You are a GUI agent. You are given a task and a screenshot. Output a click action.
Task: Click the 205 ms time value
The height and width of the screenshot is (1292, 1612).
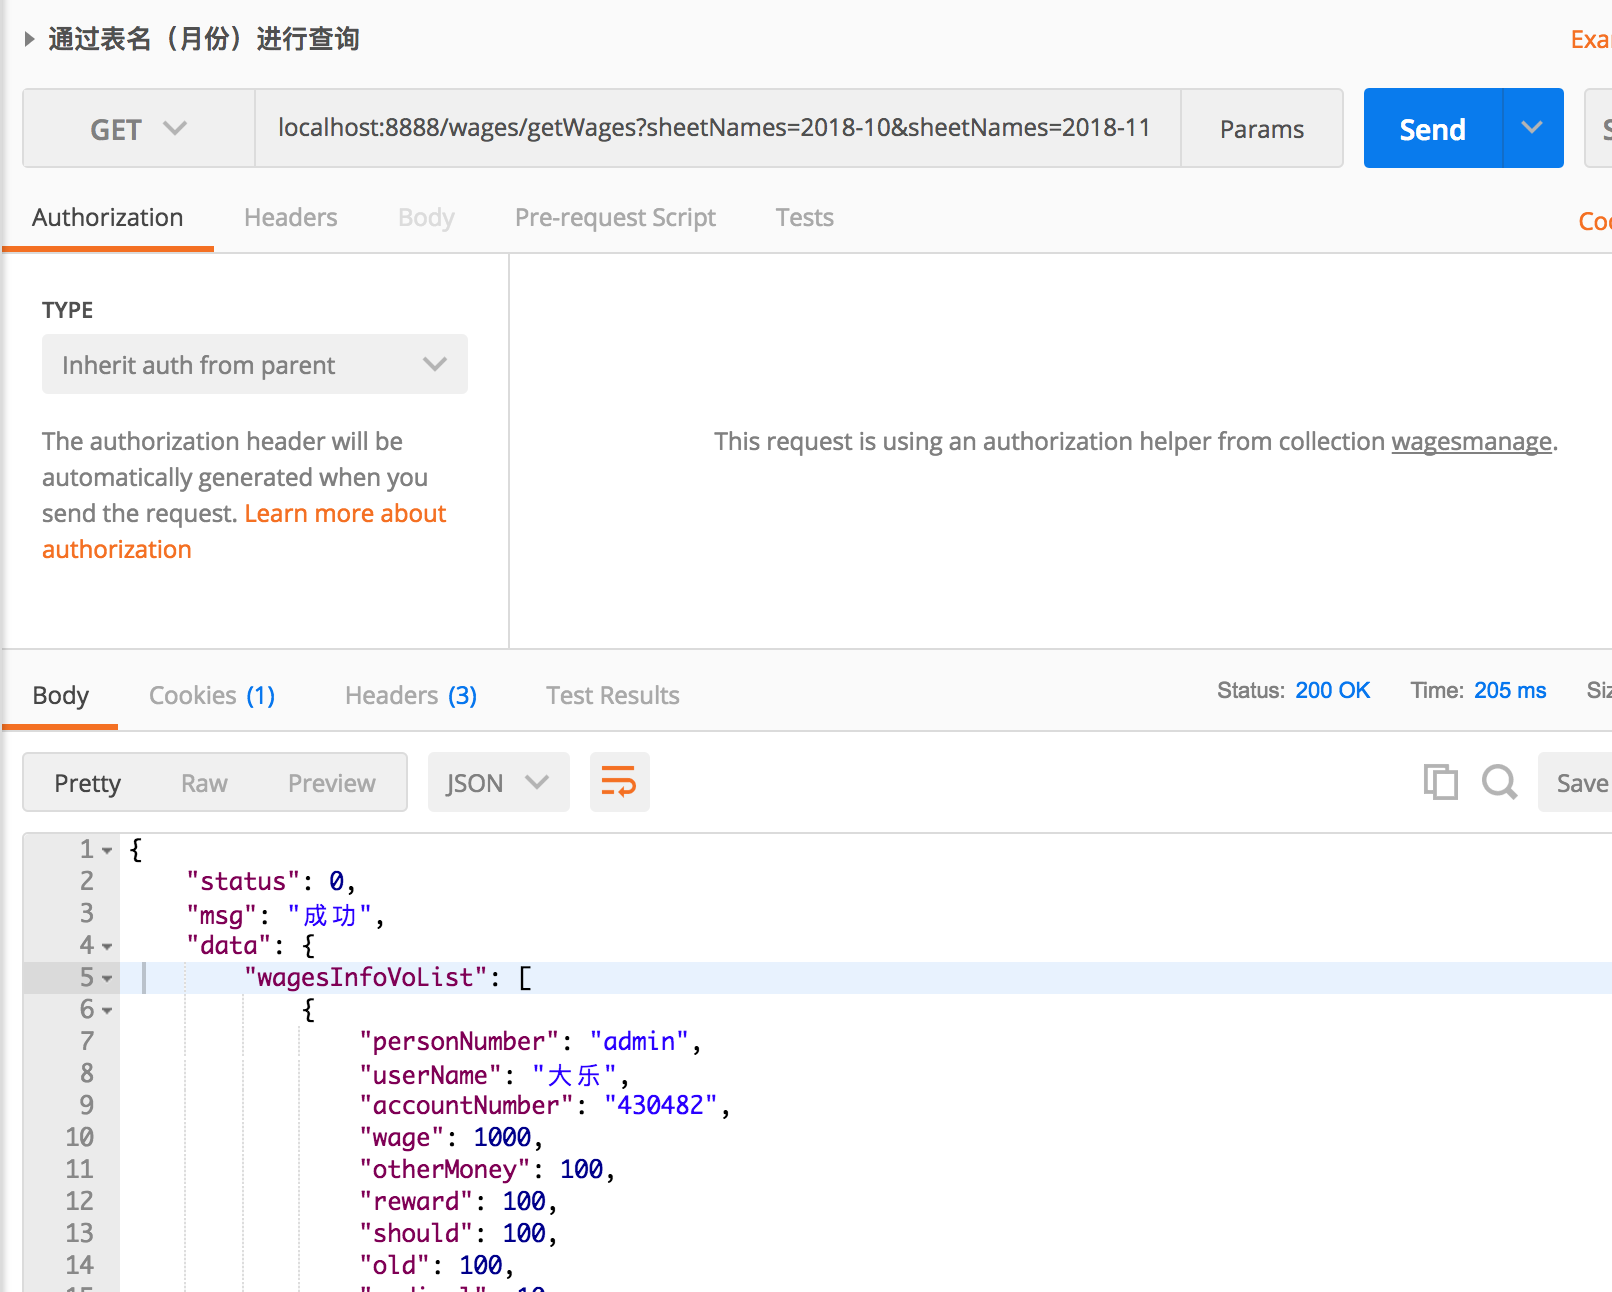click(1509, 690)
